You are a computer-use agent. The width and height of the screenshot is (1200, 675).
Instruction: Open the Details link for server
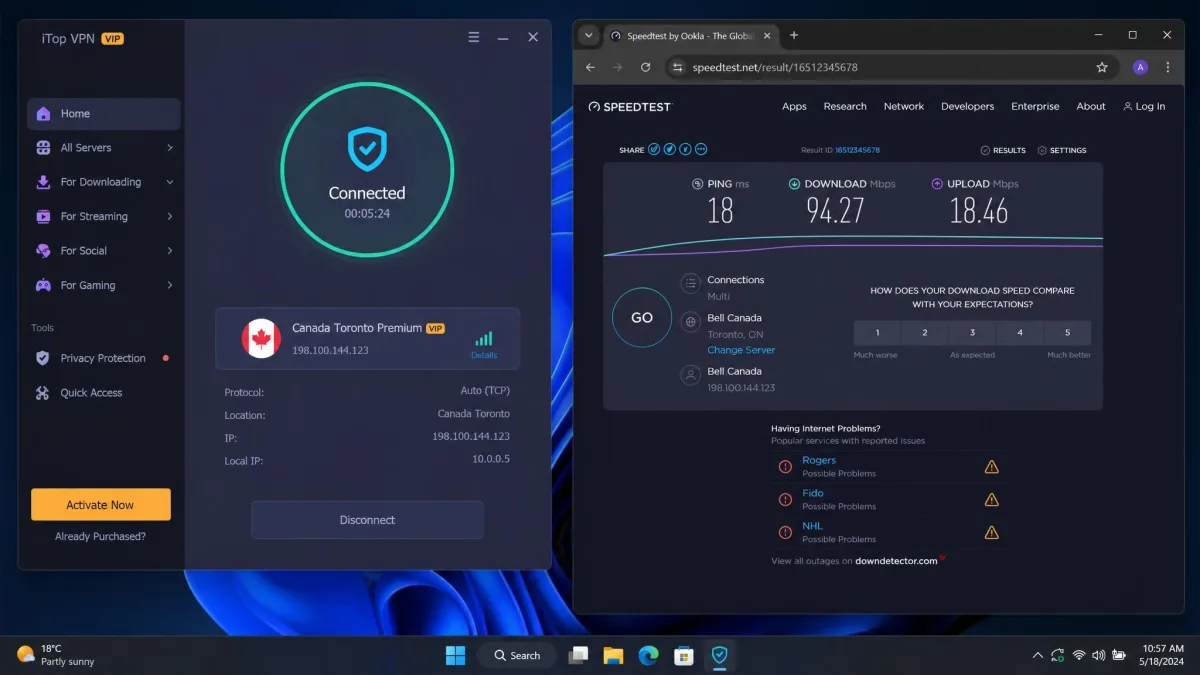point(484,355)
